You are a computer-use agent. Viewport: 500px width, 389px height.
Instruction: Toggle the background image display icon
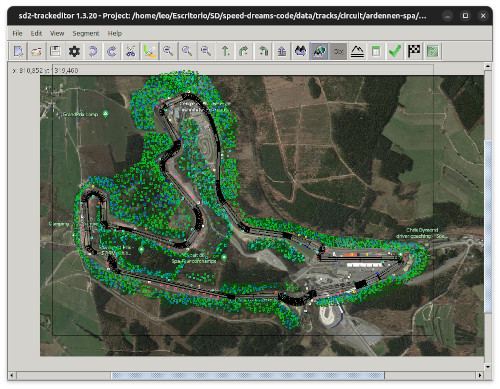[x=319, y=51]
